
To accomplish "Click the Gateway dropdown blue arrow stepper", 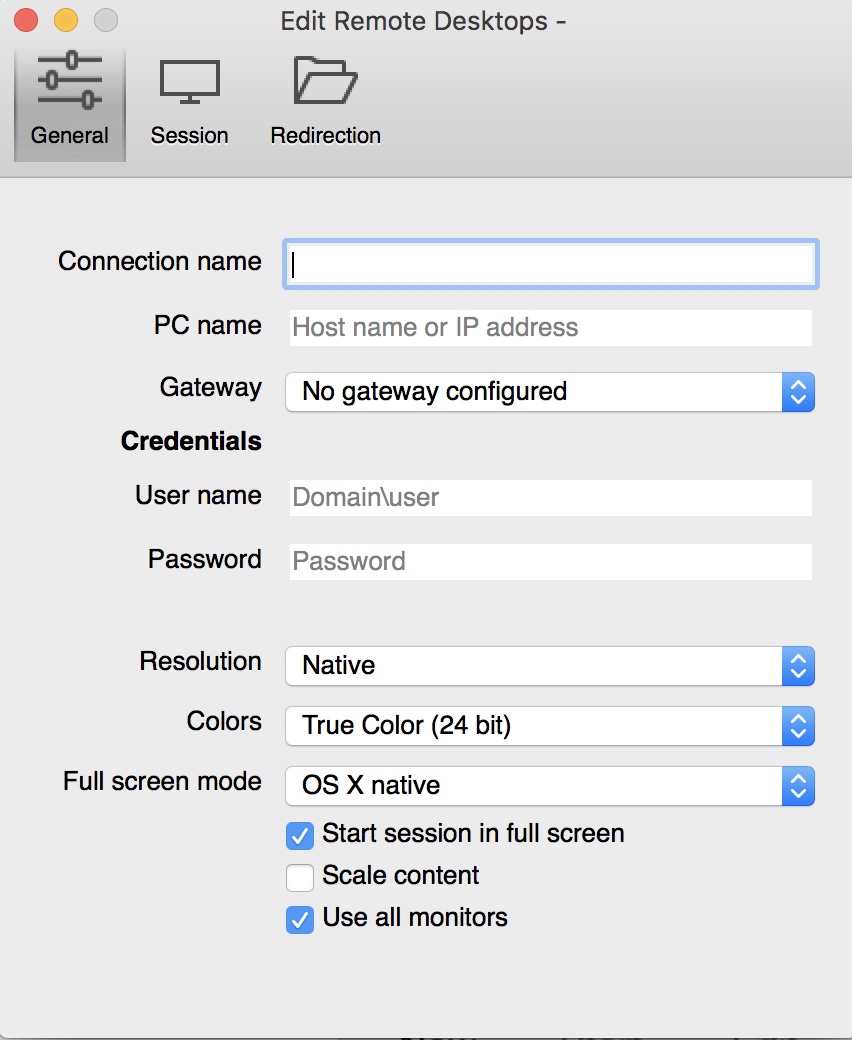I will click(798, 392).
